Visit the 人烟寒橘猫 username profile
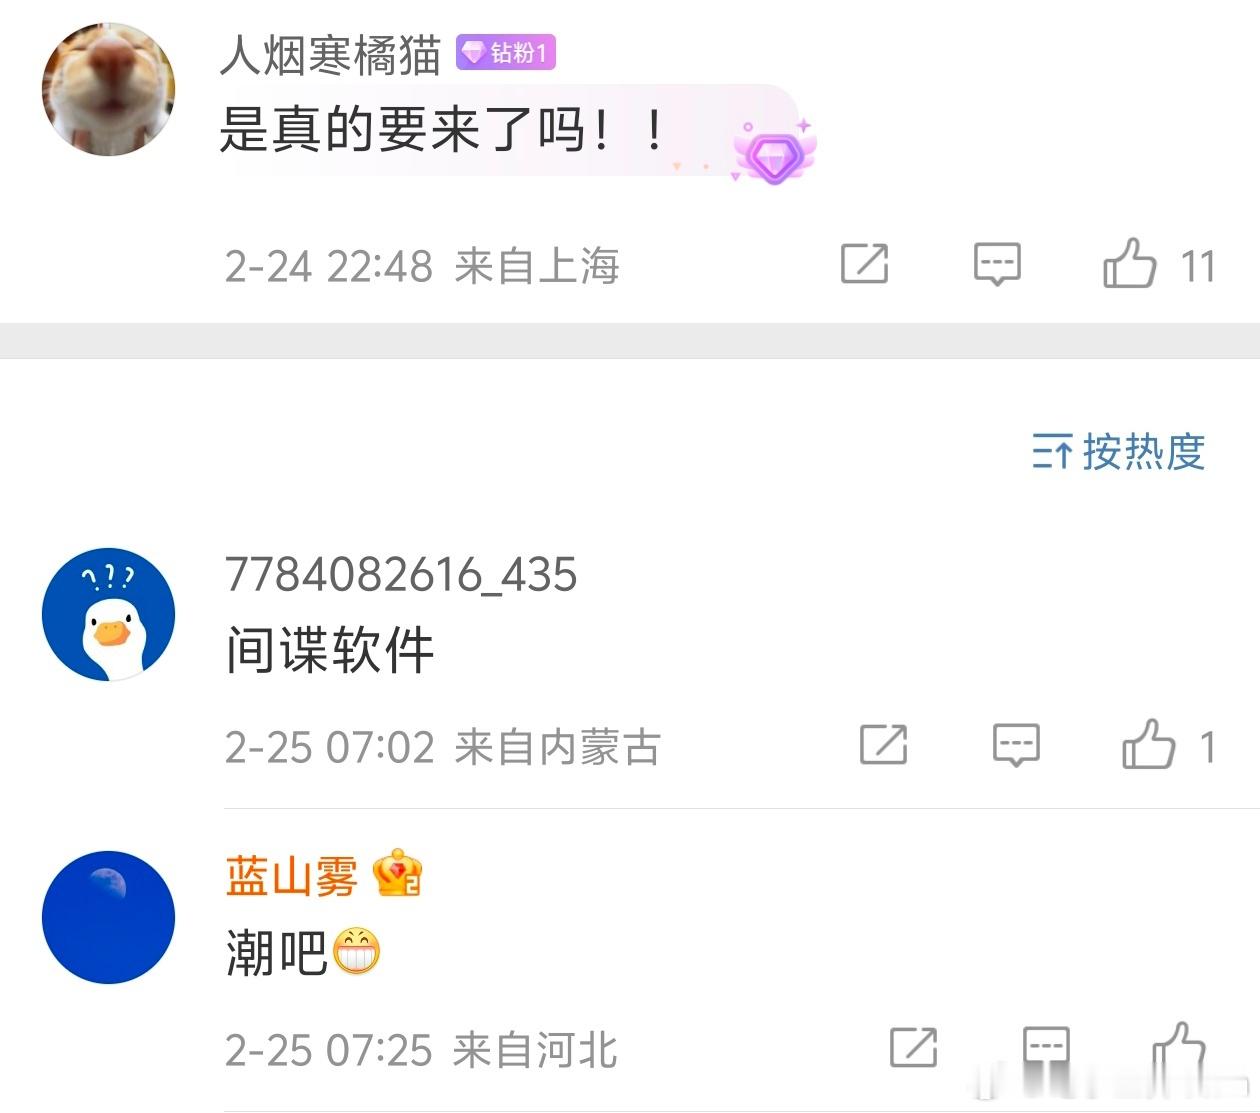1260x1113 pixels. (330, 54)
